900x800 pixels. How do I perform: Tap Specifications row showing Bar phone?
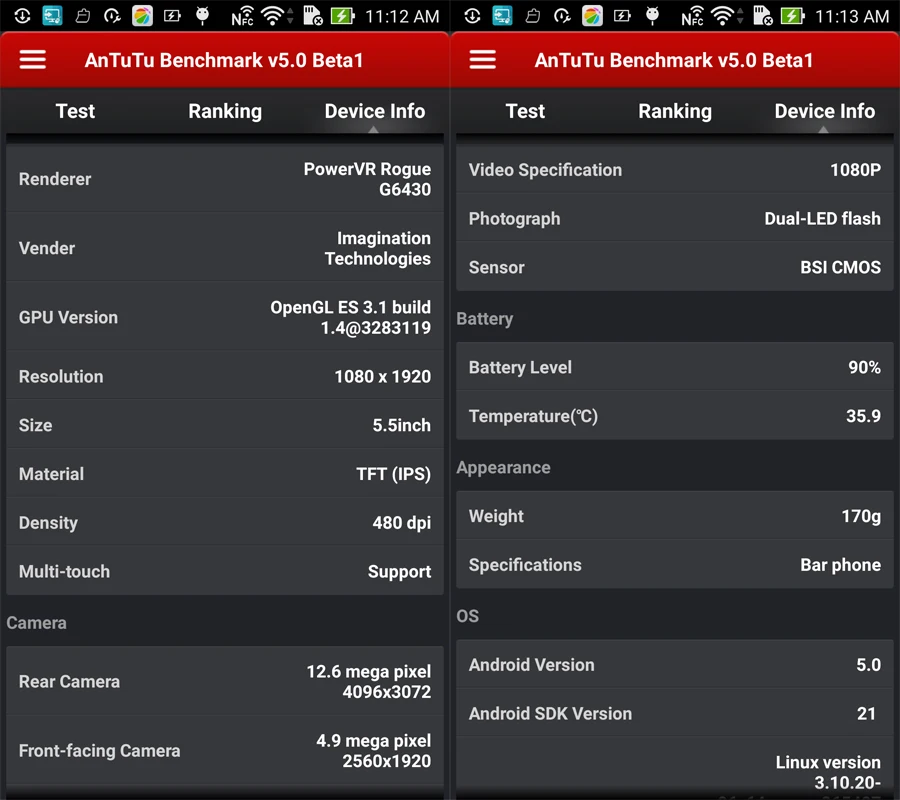coord(675,565)
